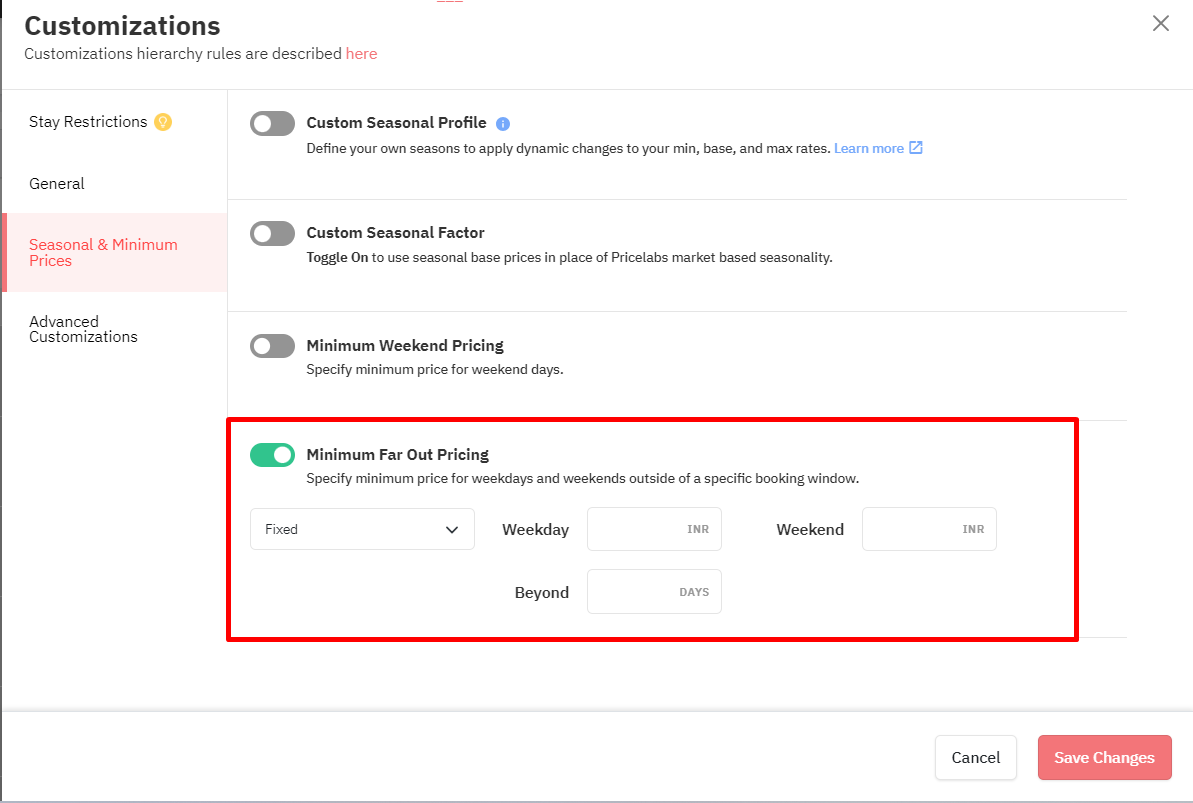Click the Beyond DAYS input field
The width and height of the screenshot is (1193, 803).
[654, 591]
